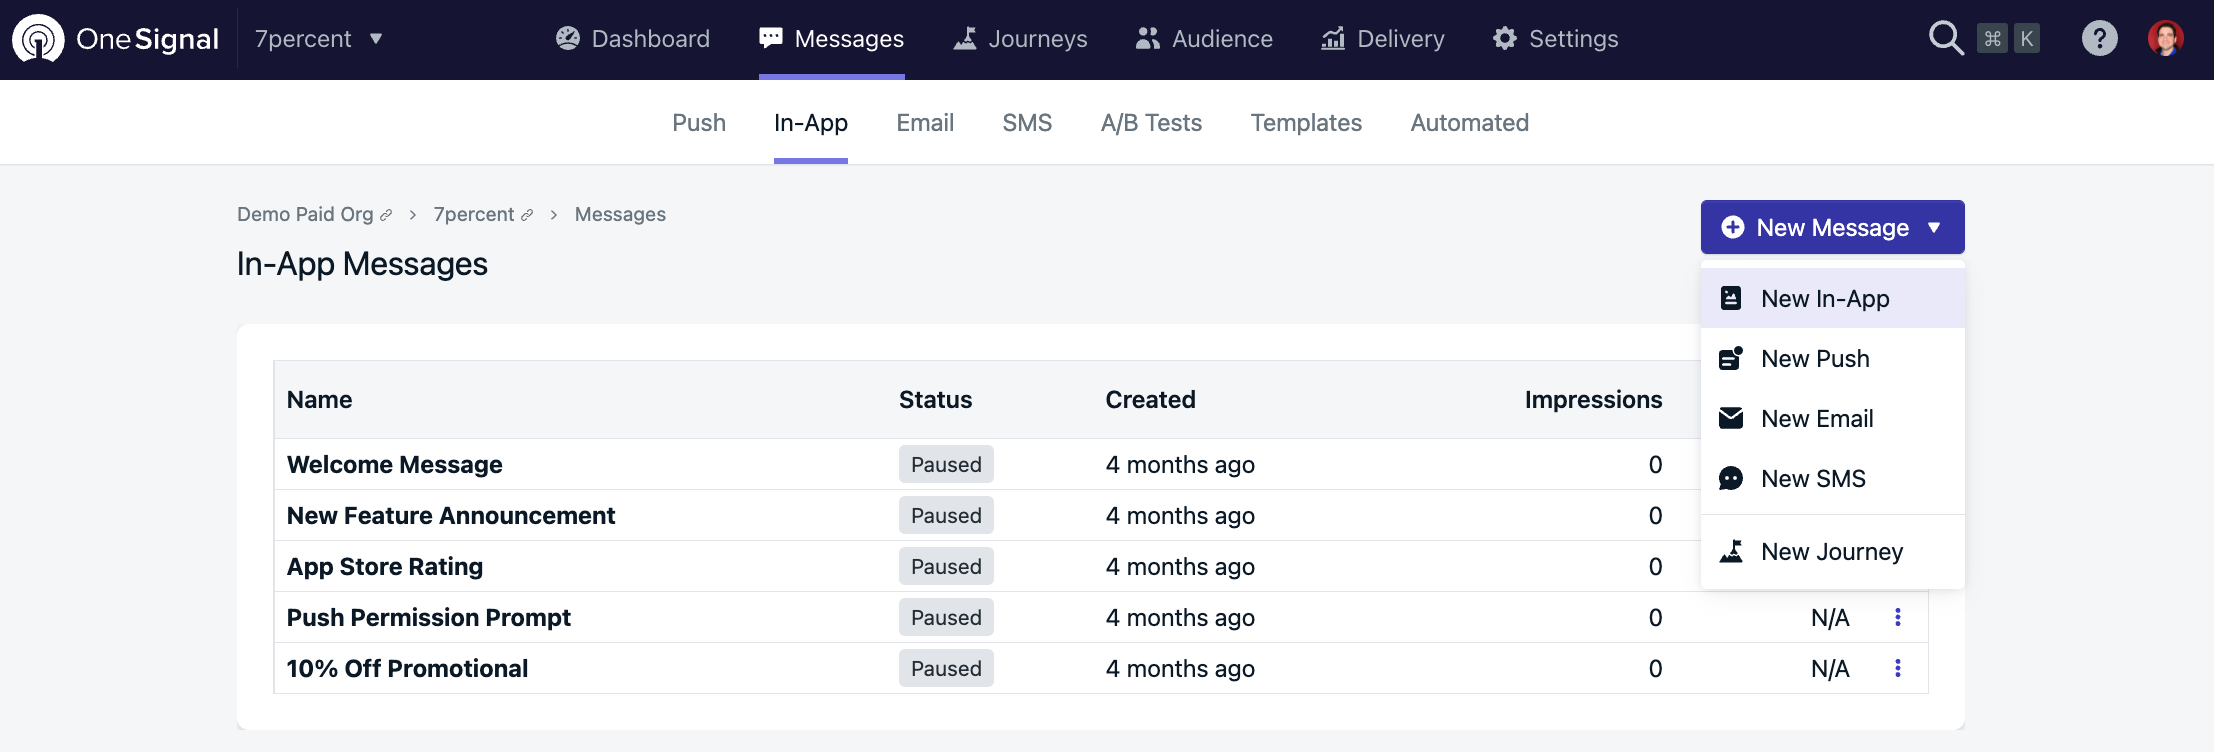Open the App Store Rating message
Viewport: 2214px width, 752px height.
click(x=385, y=567)
